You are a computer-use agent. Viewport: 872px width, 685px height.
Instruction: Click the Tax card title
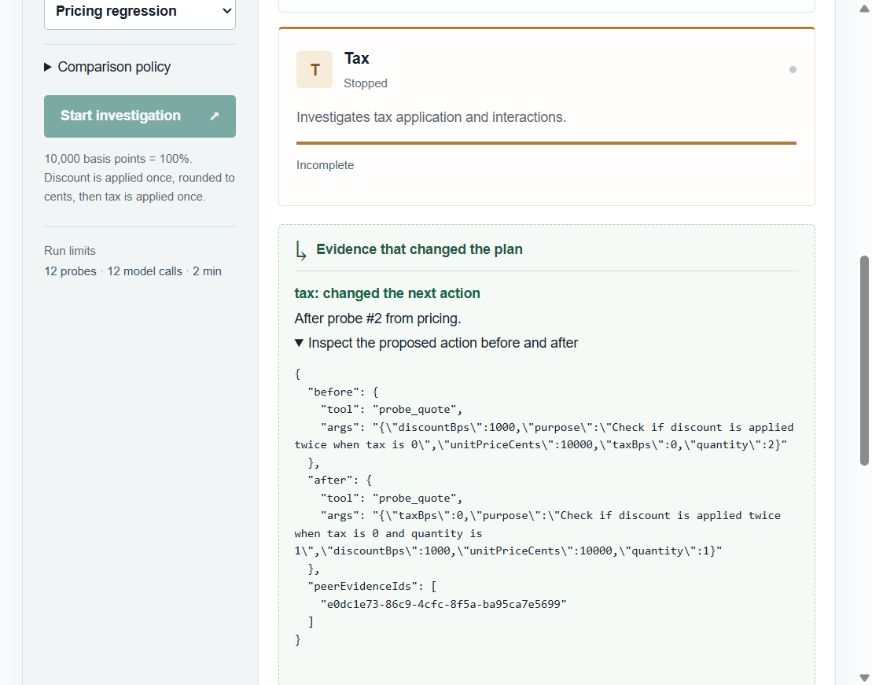(356, 58)
